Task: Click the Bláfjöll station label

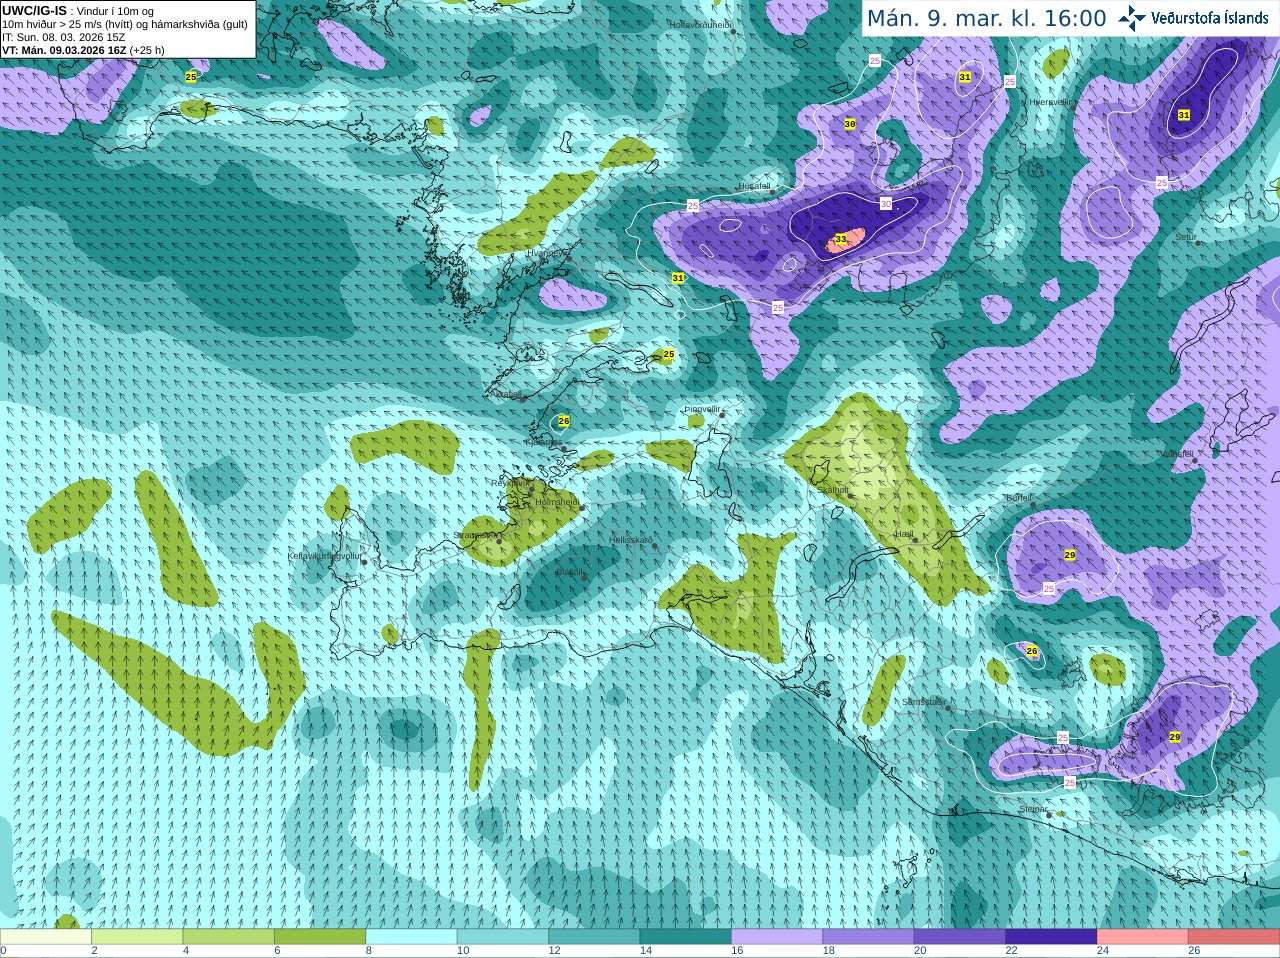Action: point(569,572)
